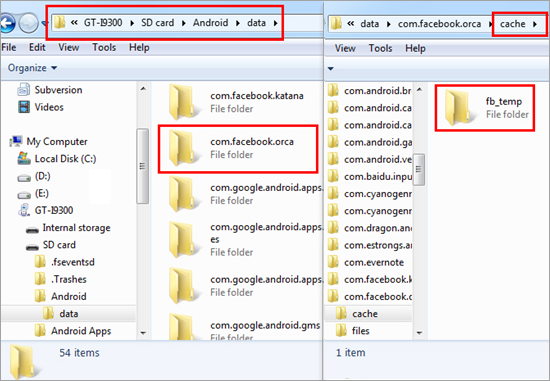Select GT-I9300 device in tree

point(46,210)
